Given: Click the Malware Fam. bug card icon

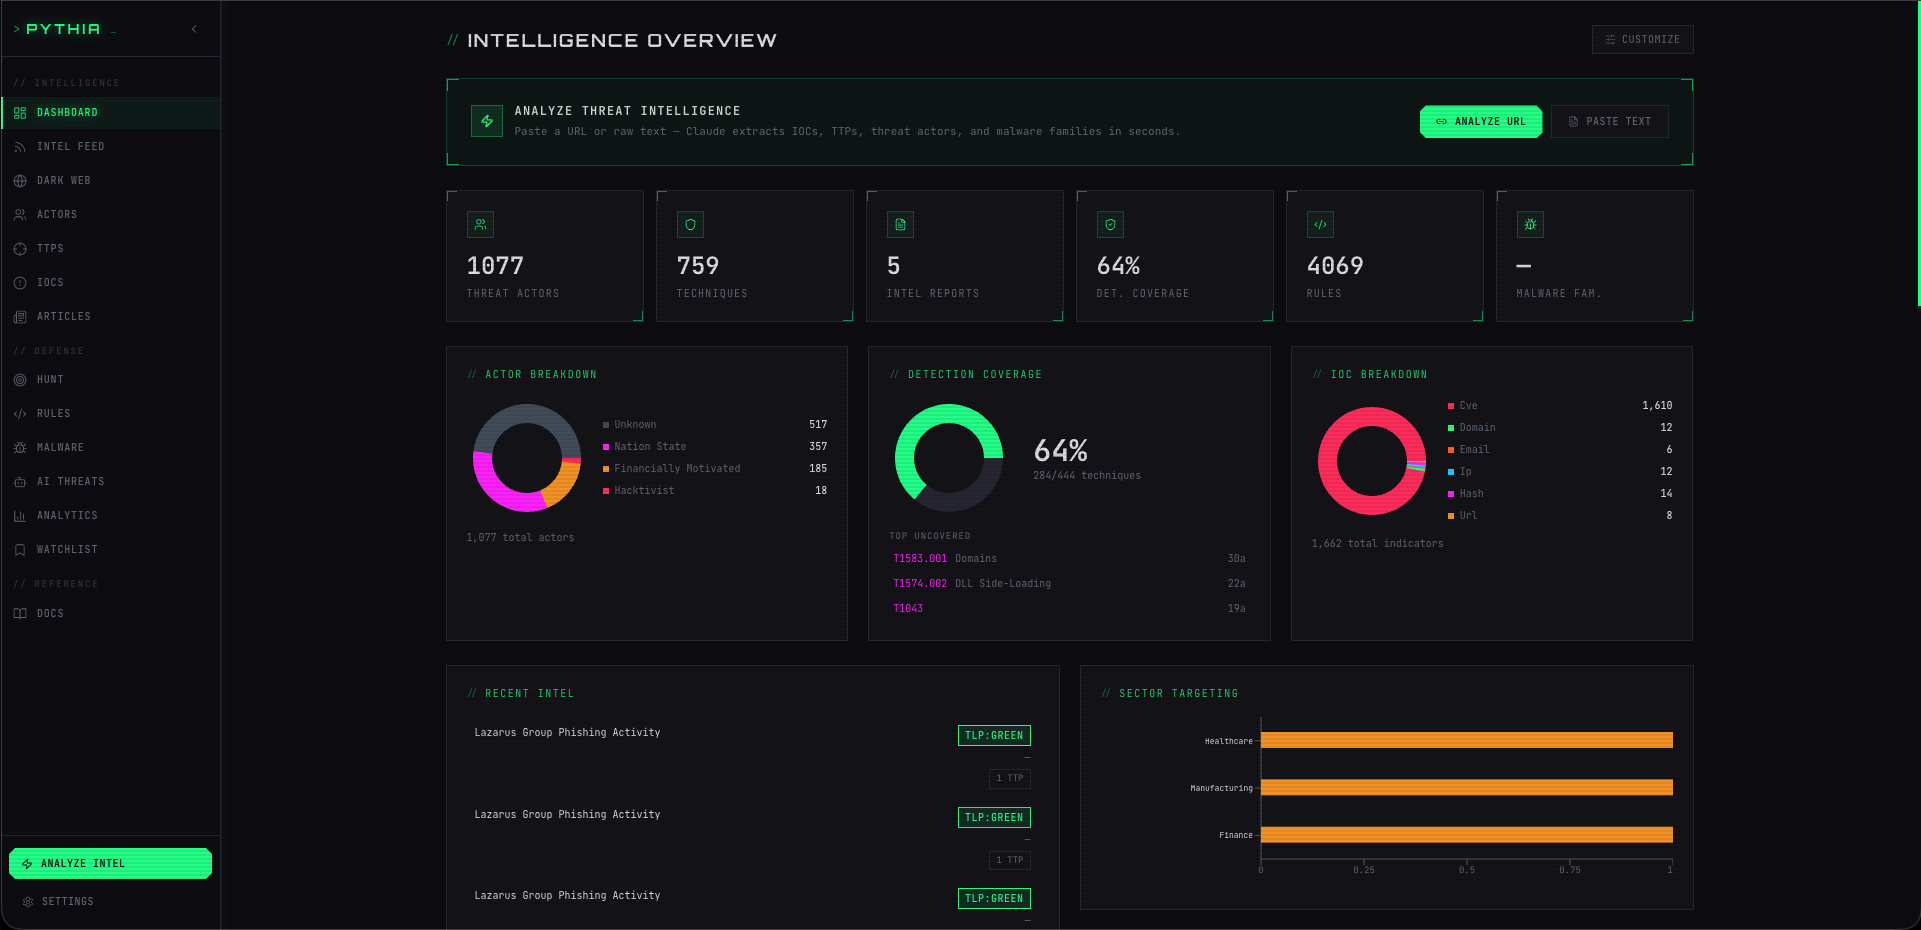Looking at the screenshot, I should click(x=1530, y=224).
